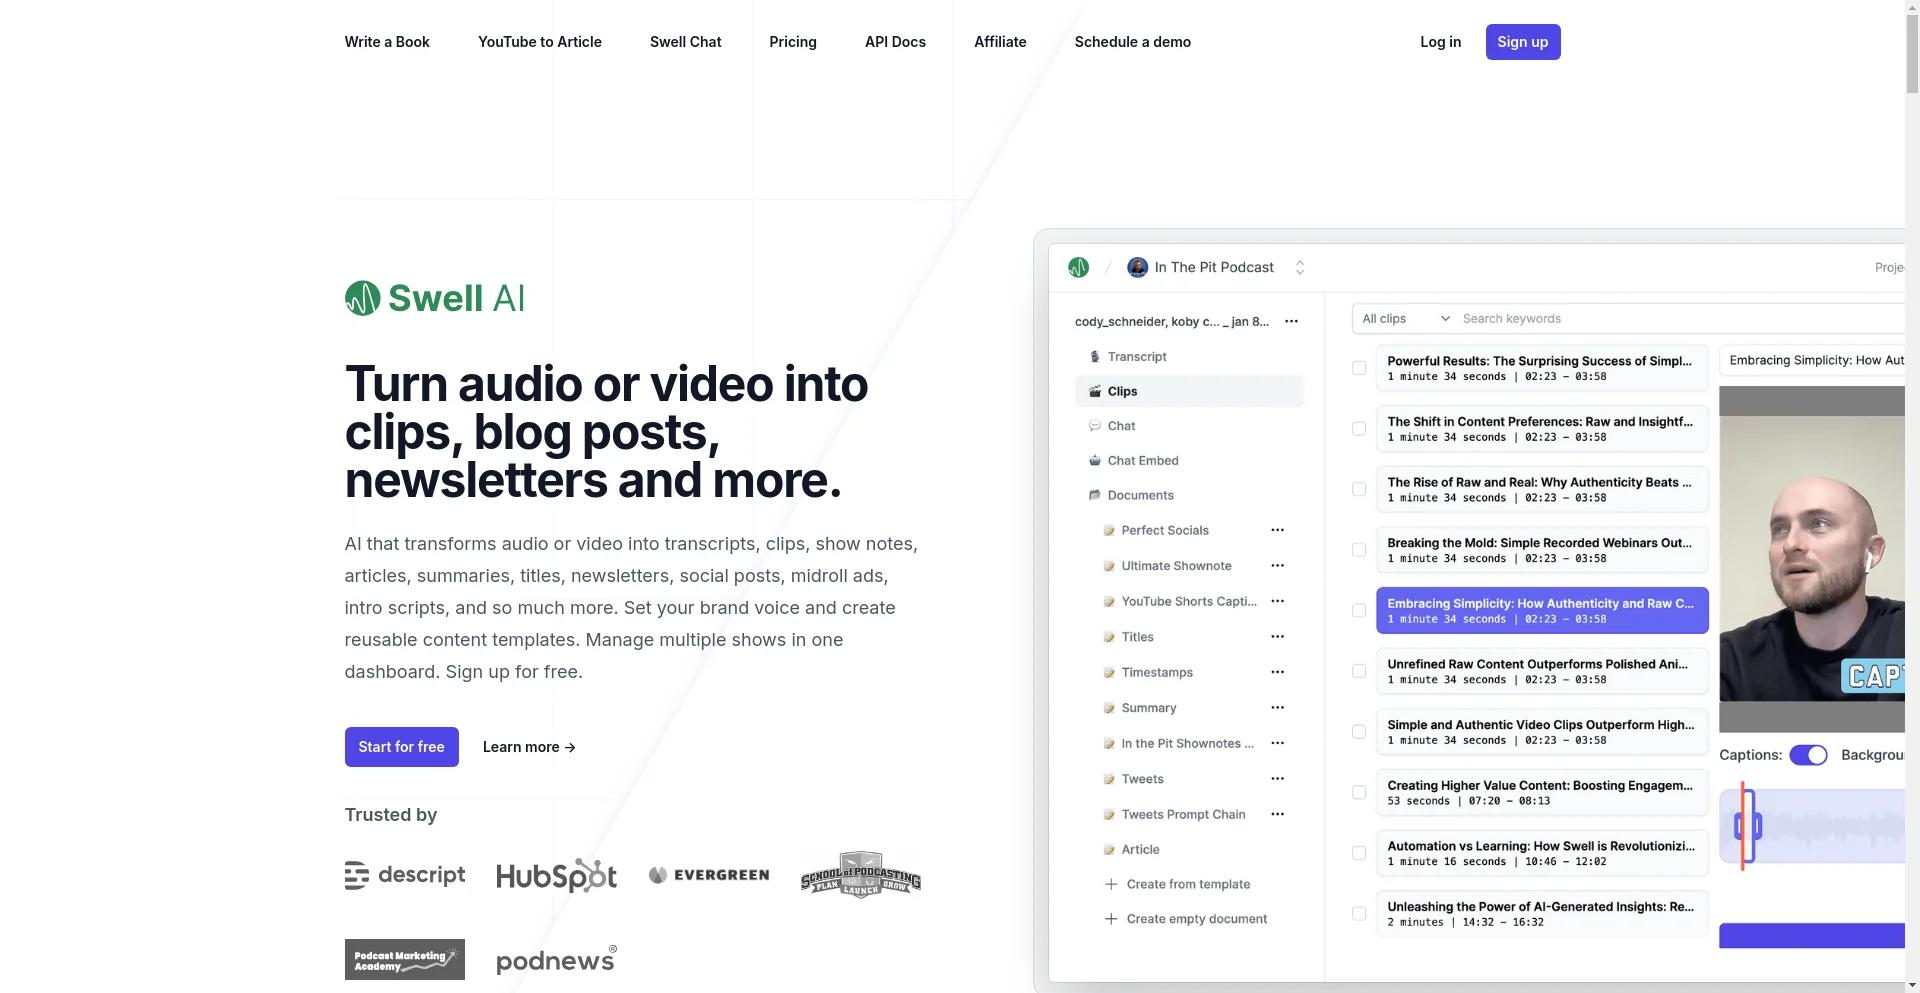
Task: Toggle the Captions switch off
Action: [x=1808, y=755]
